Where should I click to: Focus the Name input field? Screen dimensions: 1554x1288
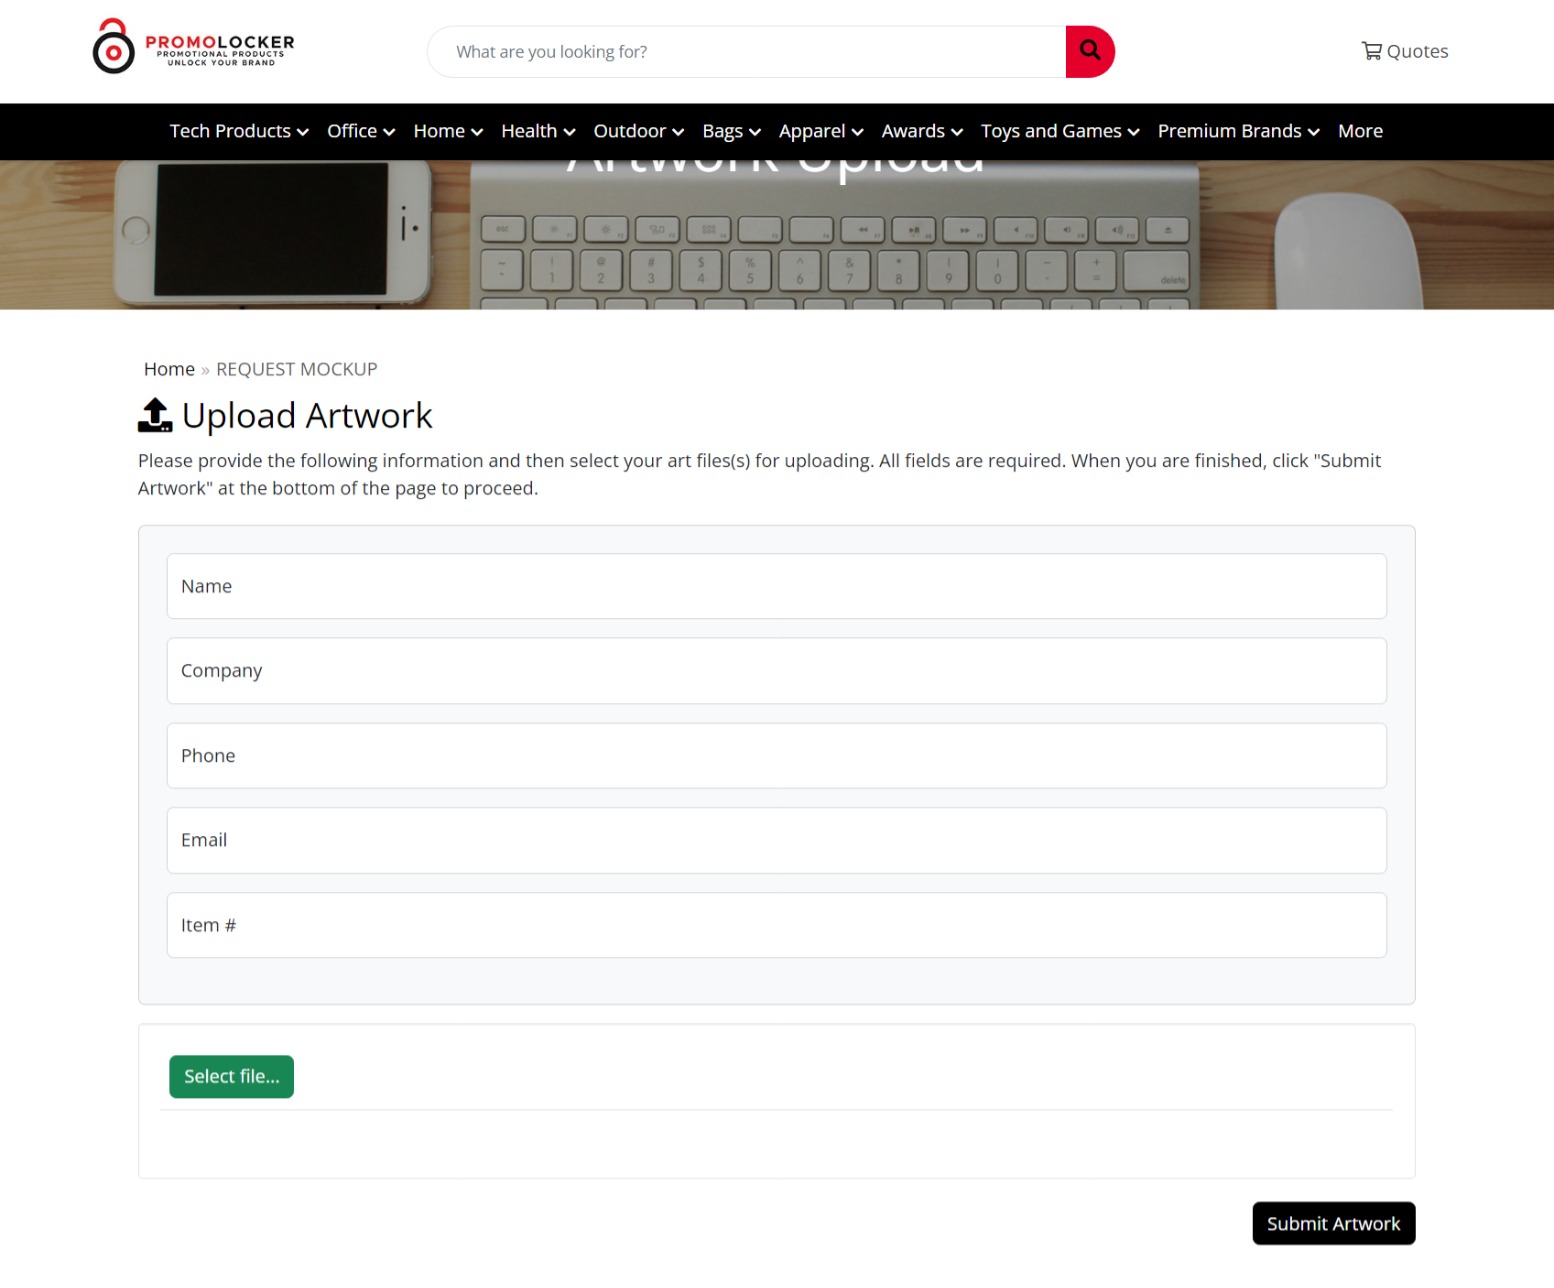pyautogui.click(x=777, y=586)
